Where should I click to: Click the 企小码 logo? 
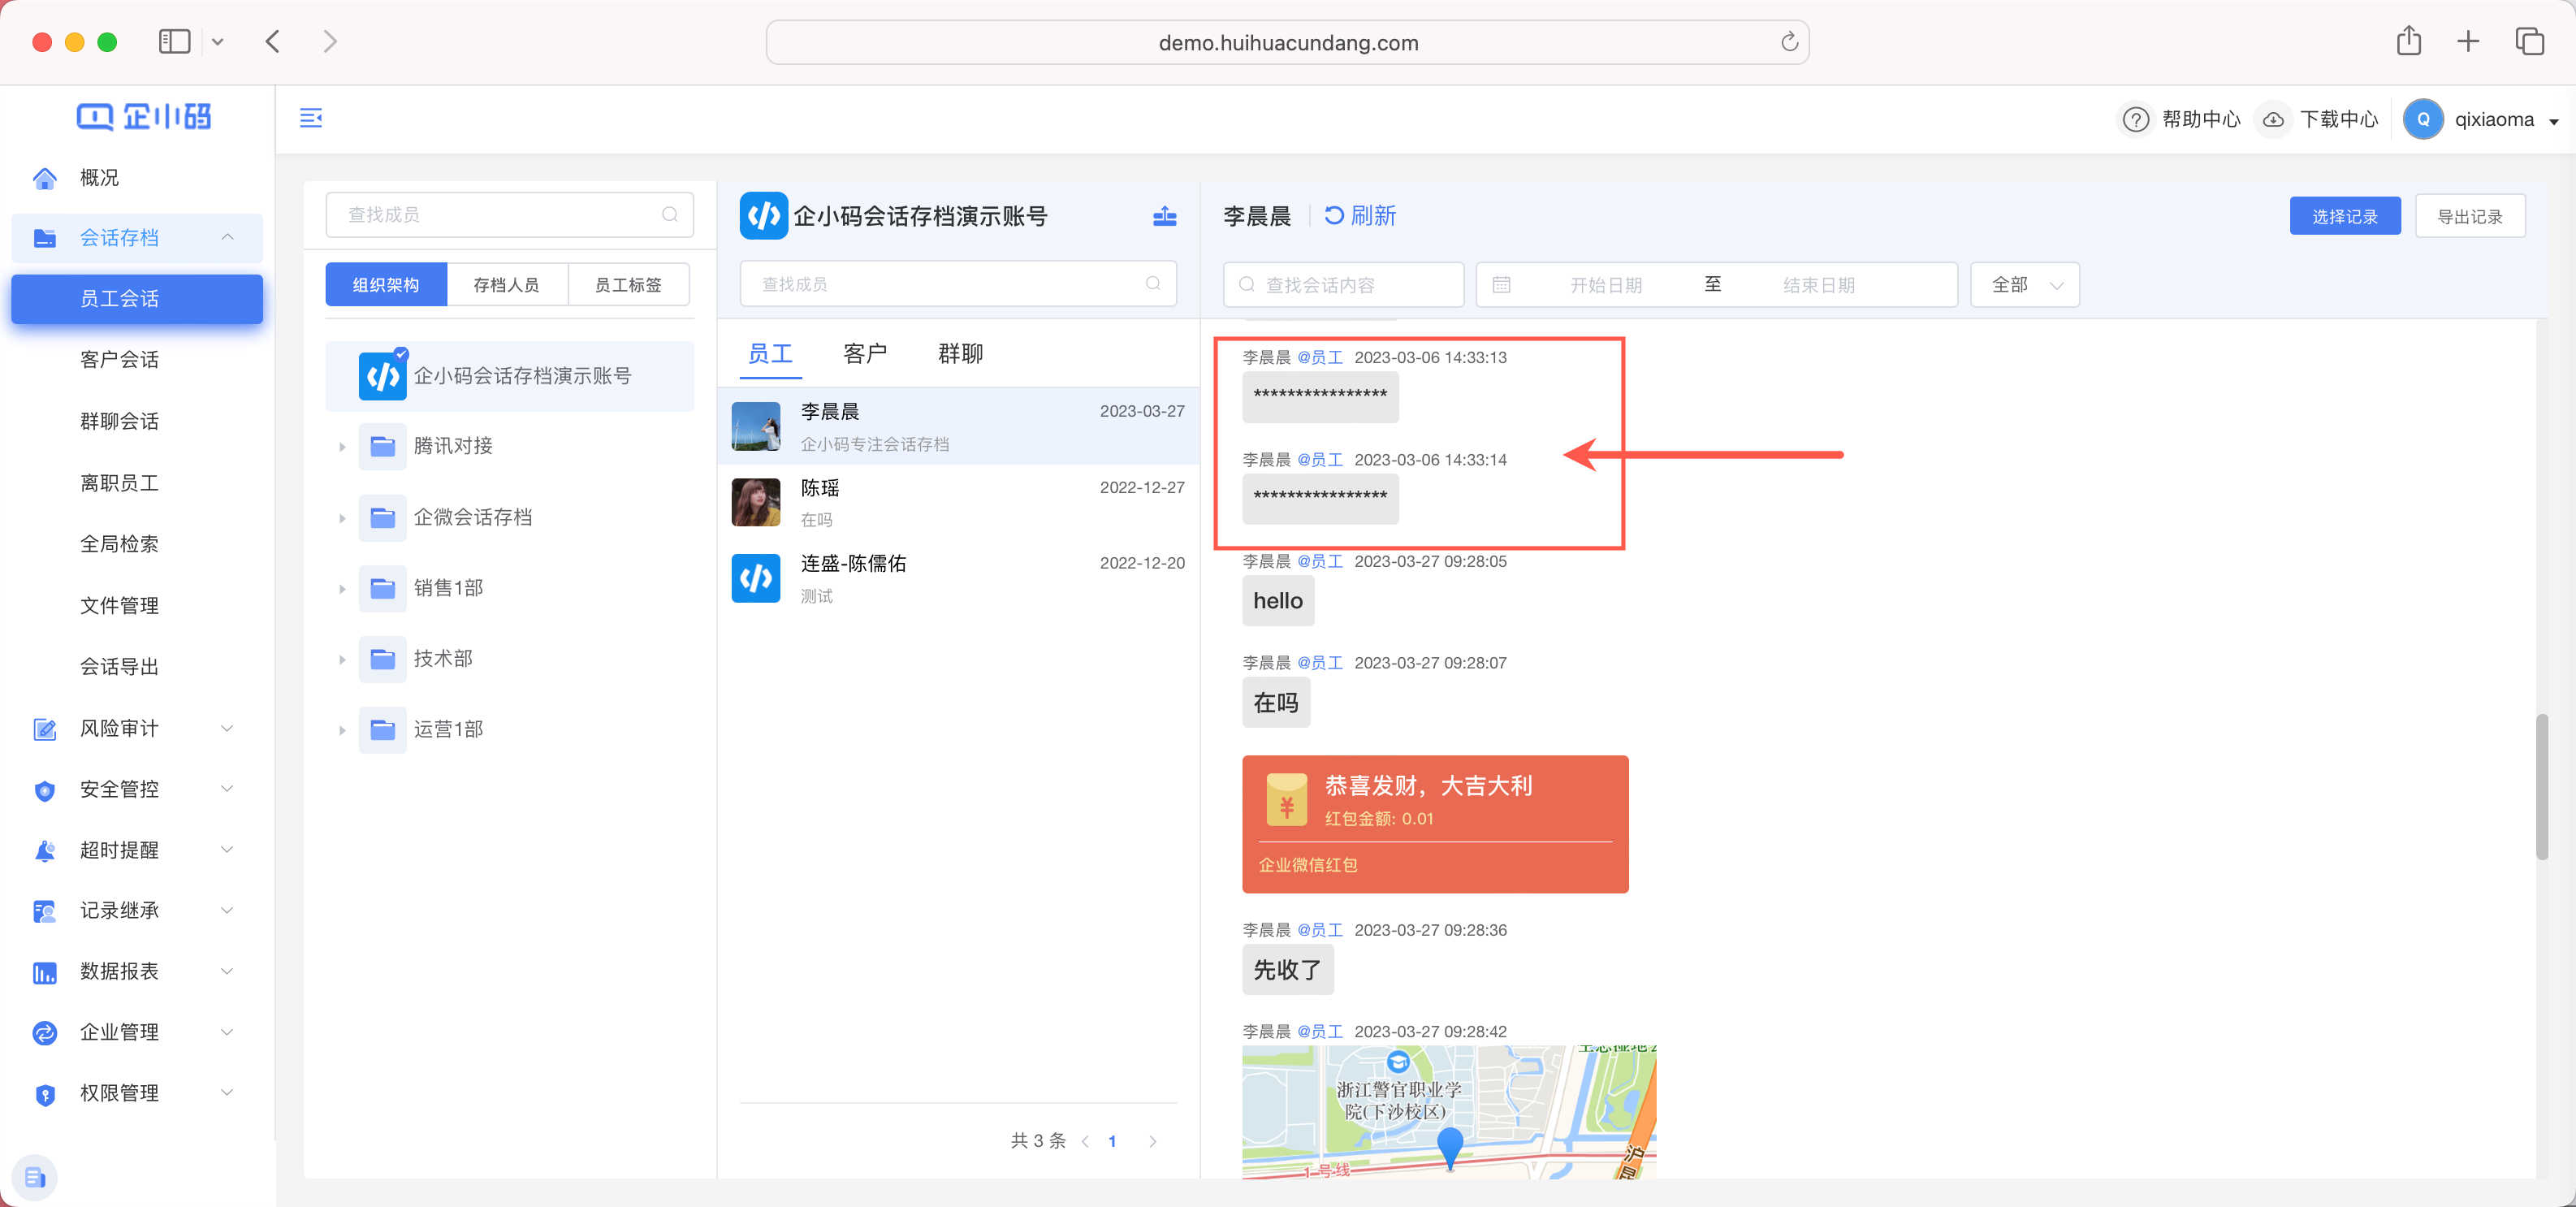[144, 117]
